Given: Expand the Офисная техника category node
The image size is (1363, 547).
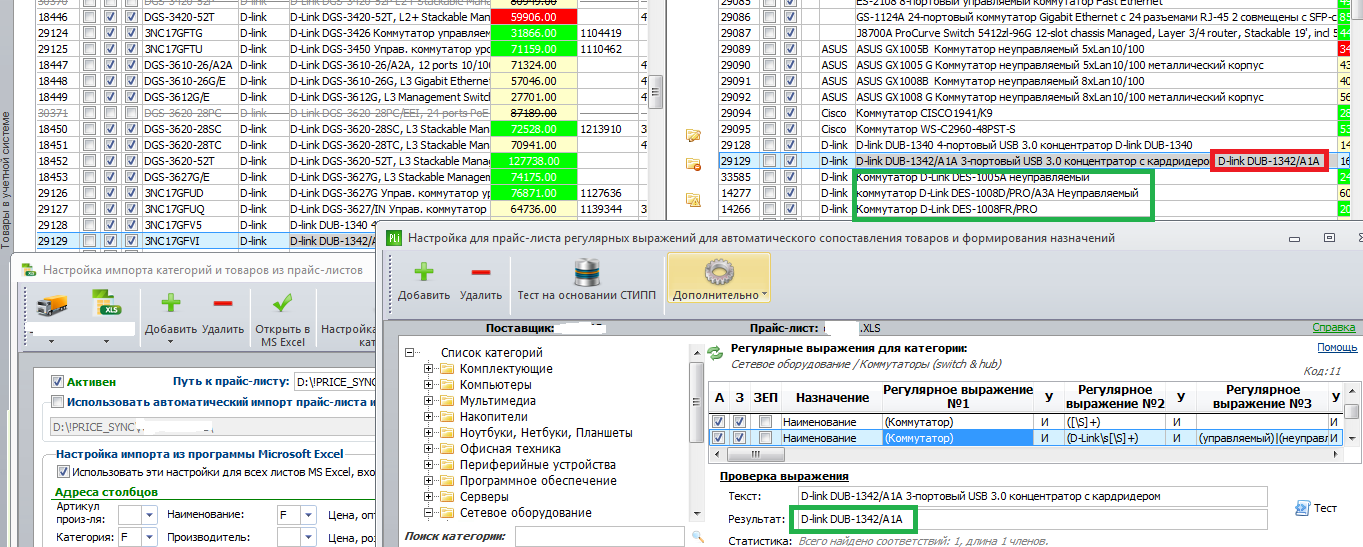Looking at the screenshot, I should (x=429, y=449).
